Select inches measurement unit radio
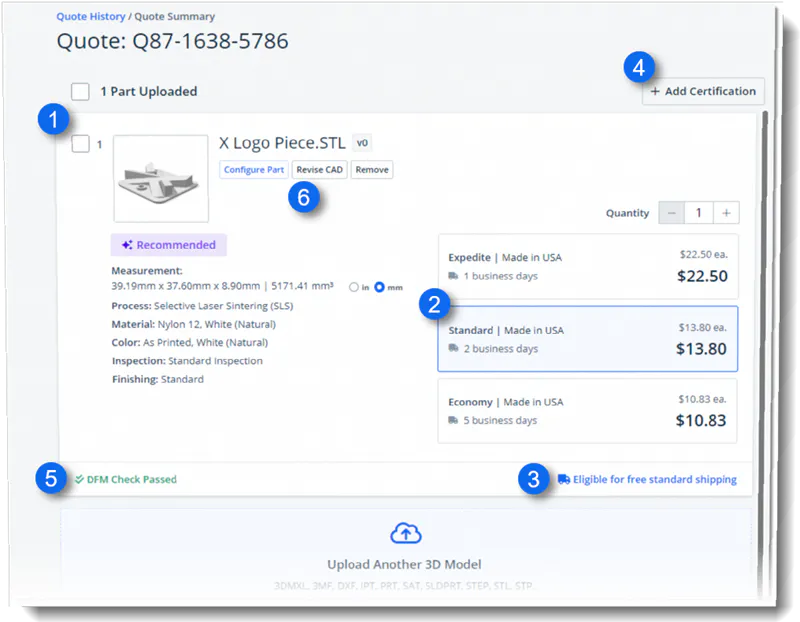Screen dimensions: 800x622 coord(354,287)
